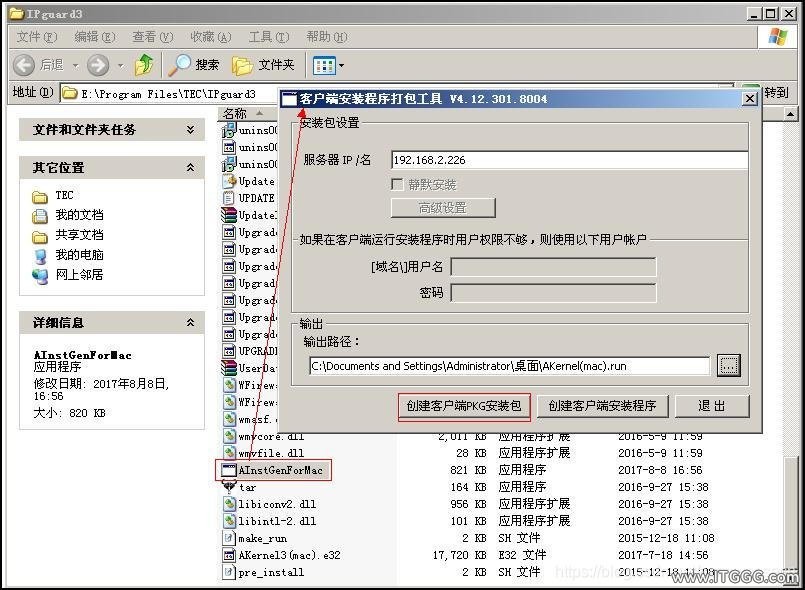Click the 输出路径 text field
805x590 pixels.
pyautogui.click(x=509, y=366)
